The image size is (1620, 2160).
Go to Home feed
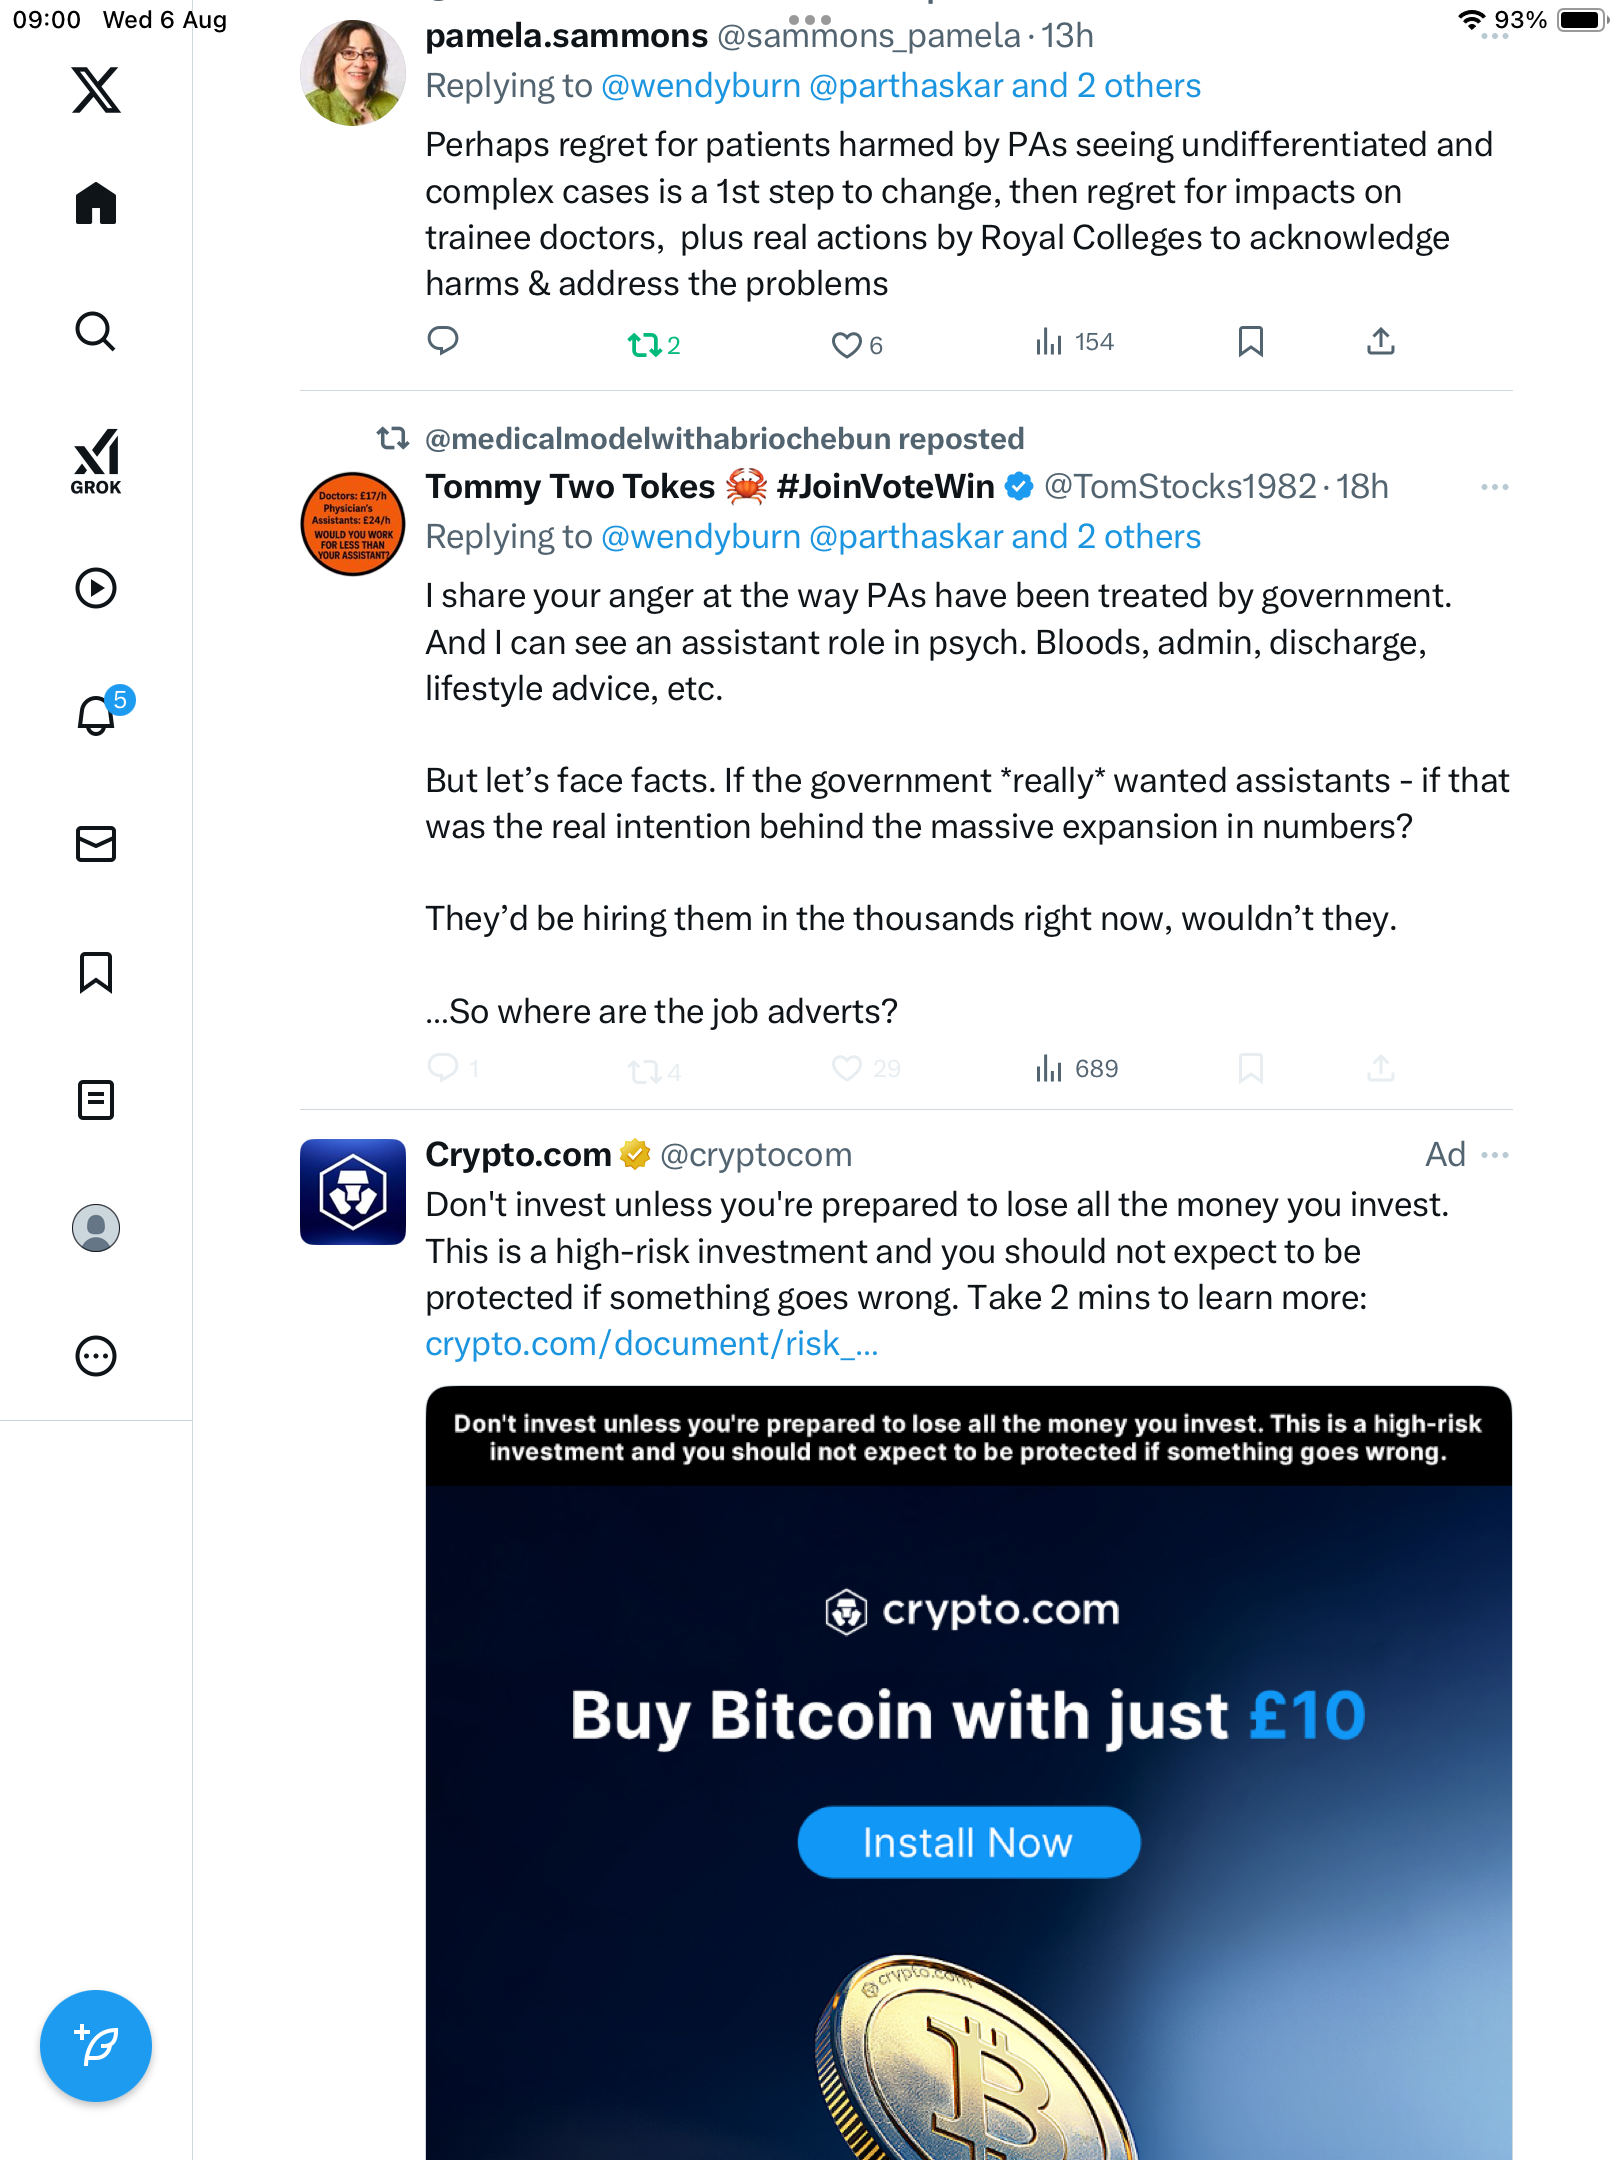tap(96, 204)
